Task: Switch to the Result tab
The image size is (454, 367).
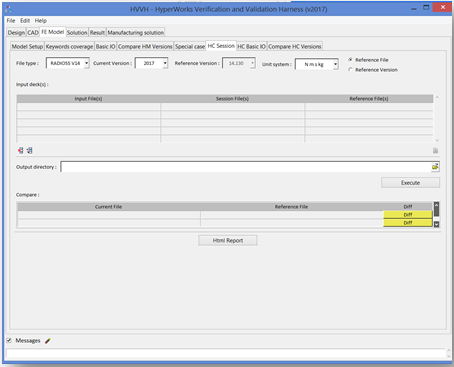Action: [97, 33]
